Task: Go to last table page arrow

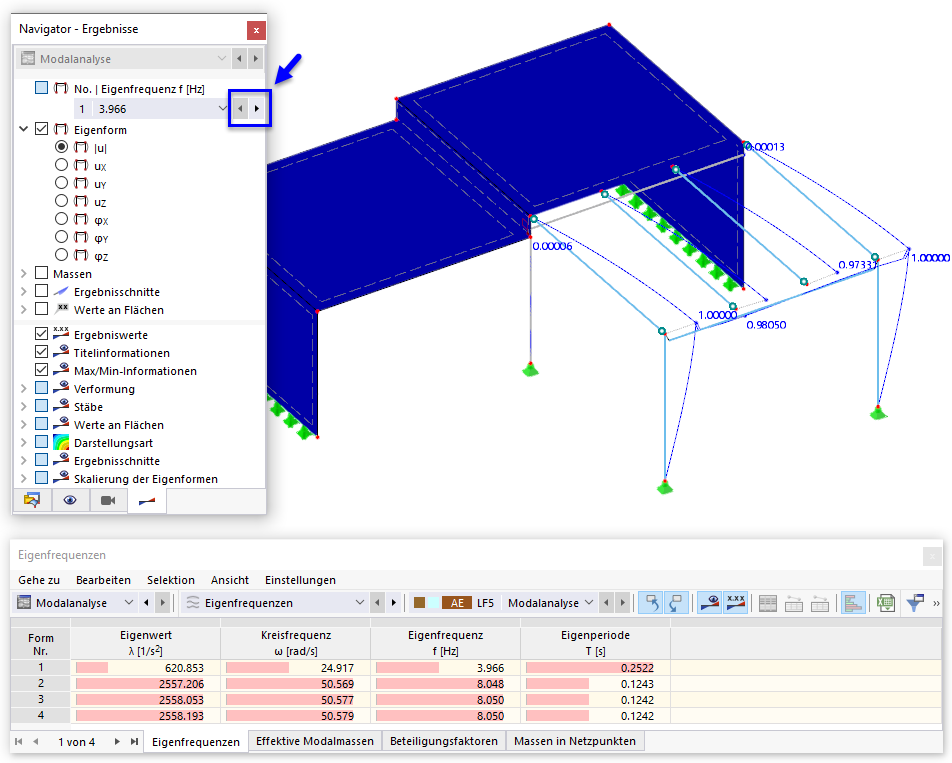Action: 134,741
